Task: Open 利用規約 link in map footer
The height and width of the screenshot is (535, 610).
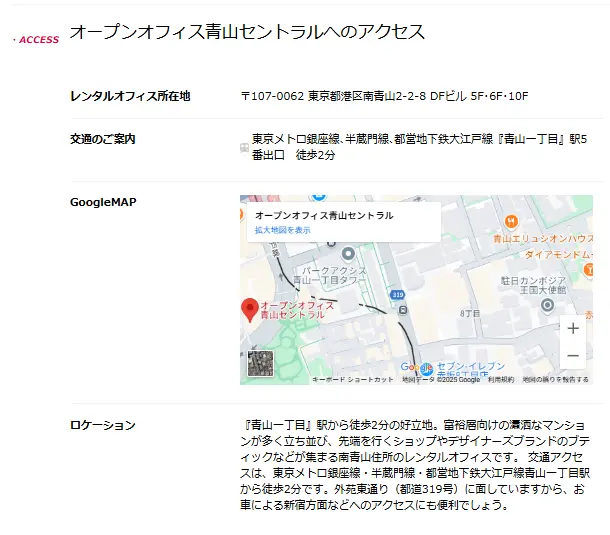Action: click(501, 379)
